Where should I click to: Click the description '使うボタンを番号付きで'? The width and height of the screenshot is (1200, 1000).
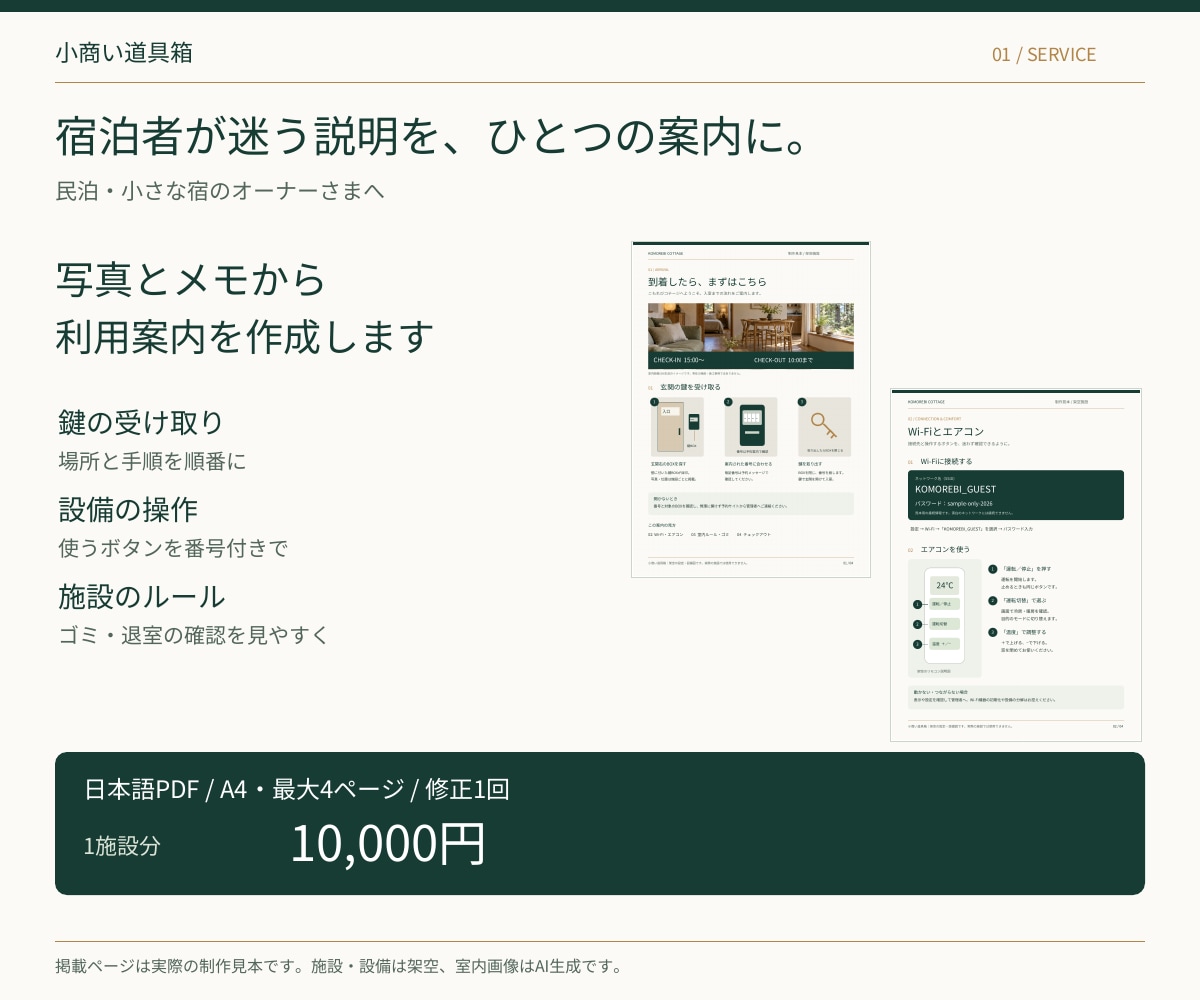click(173, 548)
